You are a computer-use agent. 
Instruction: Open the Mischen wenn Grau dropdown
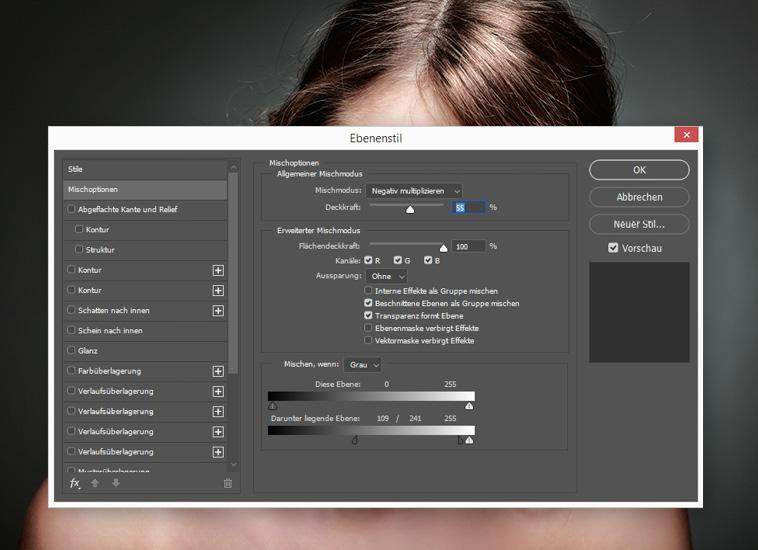tap(363, 365)
